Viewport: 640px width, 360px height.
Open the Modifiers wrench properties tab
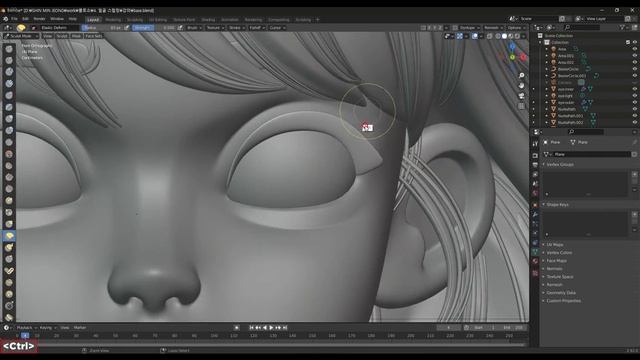[535, 214]
